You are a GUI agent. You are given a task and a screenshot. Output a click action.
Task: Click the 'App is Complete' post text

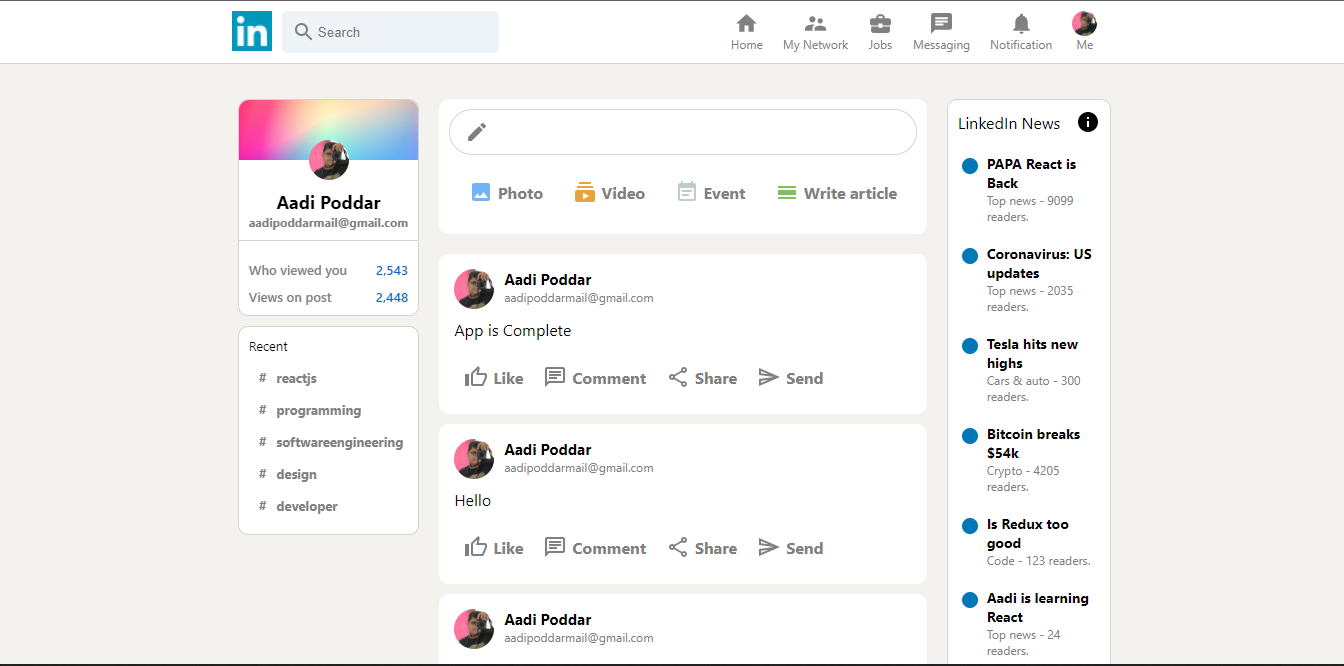[513, 331]
